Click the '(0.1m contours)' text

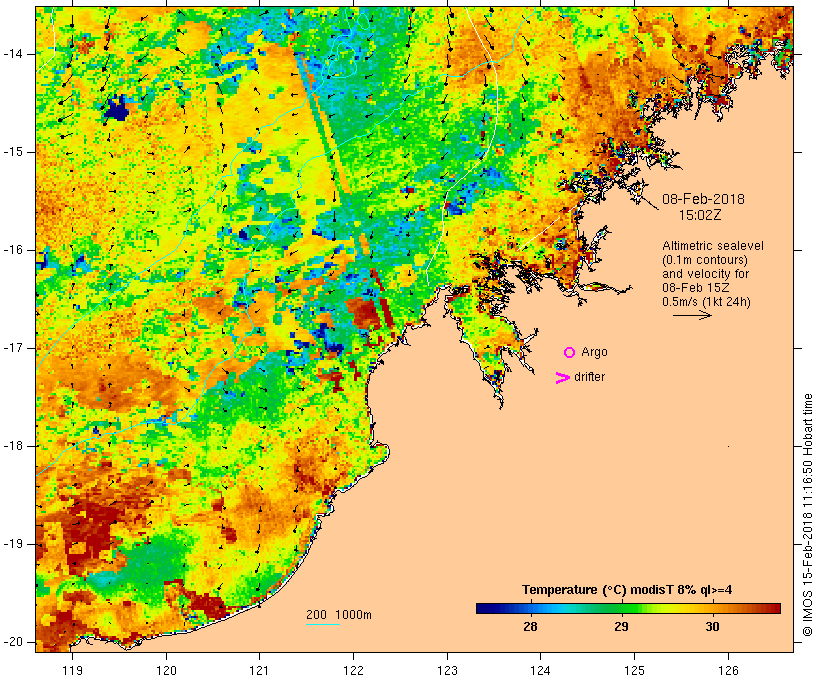point(705,260)
